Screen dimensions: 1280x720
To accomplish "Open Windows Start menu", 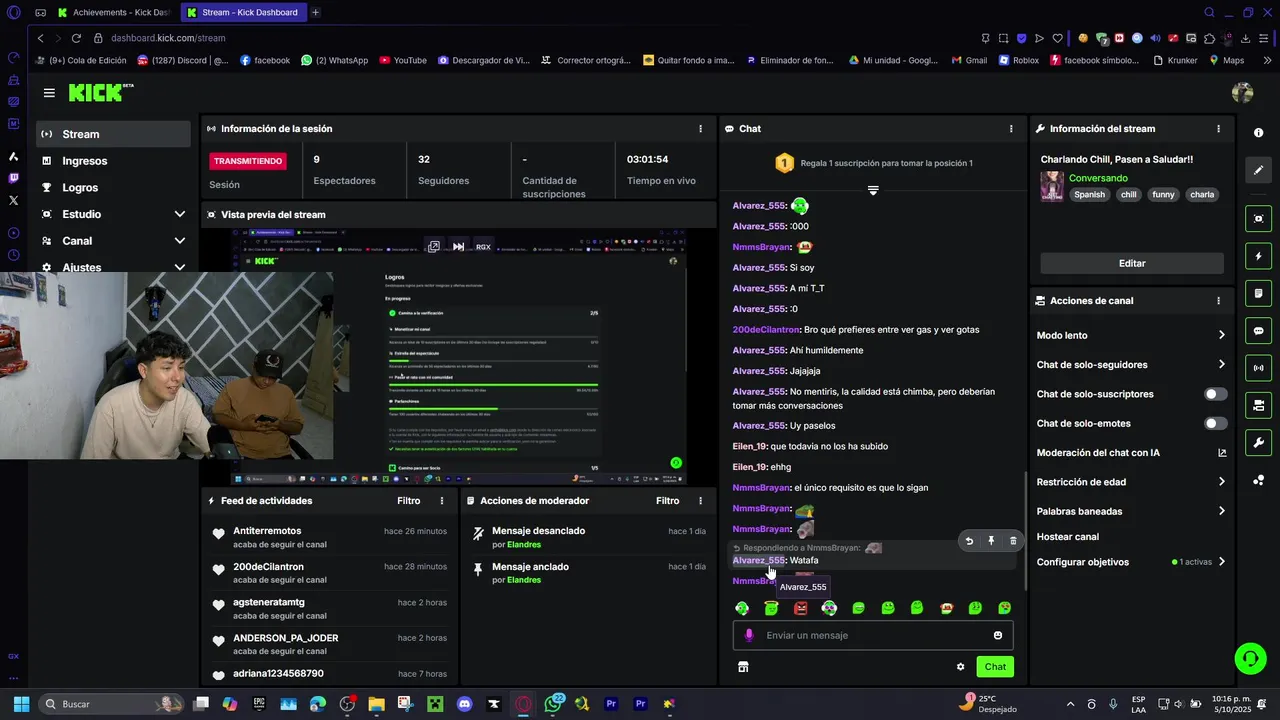I will (x=21, y=704).
